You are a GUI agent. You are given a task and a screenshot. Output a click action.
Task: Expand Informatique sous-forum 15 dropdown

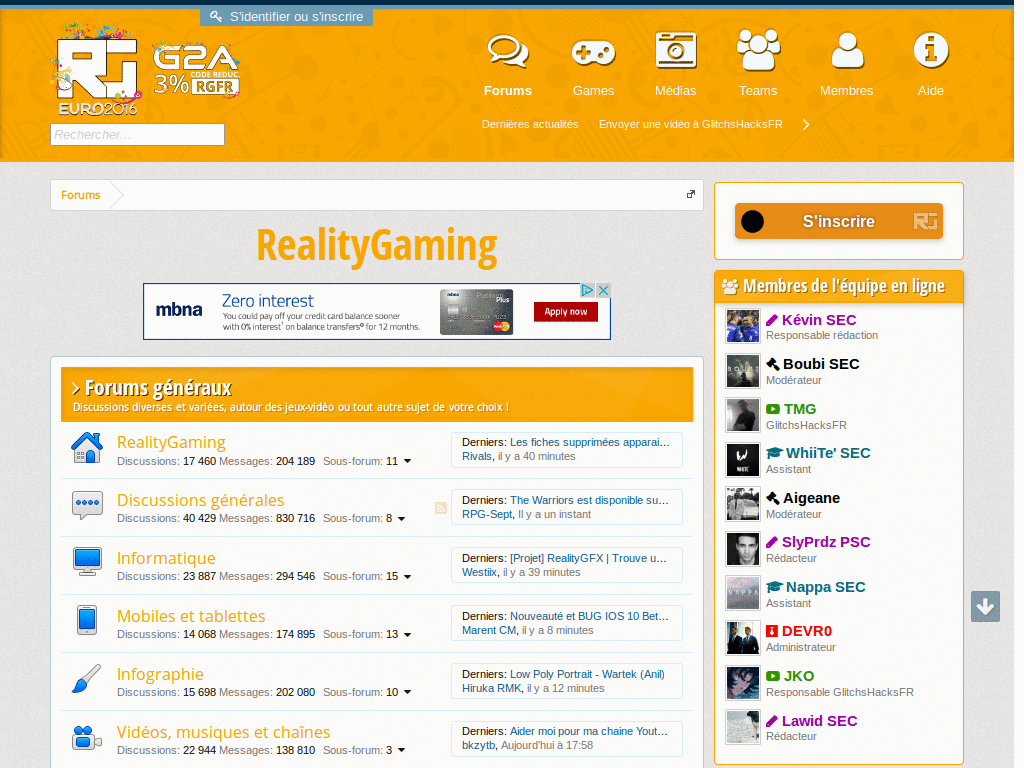point(408,577)
